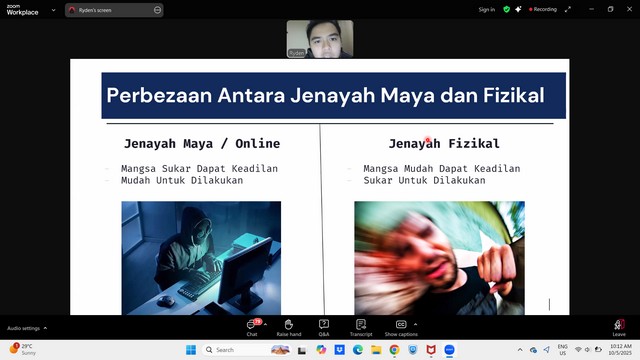Open the AI Companion sparkle icon
Viewport: 640px width, 360px height.
[x=518, y=9]
